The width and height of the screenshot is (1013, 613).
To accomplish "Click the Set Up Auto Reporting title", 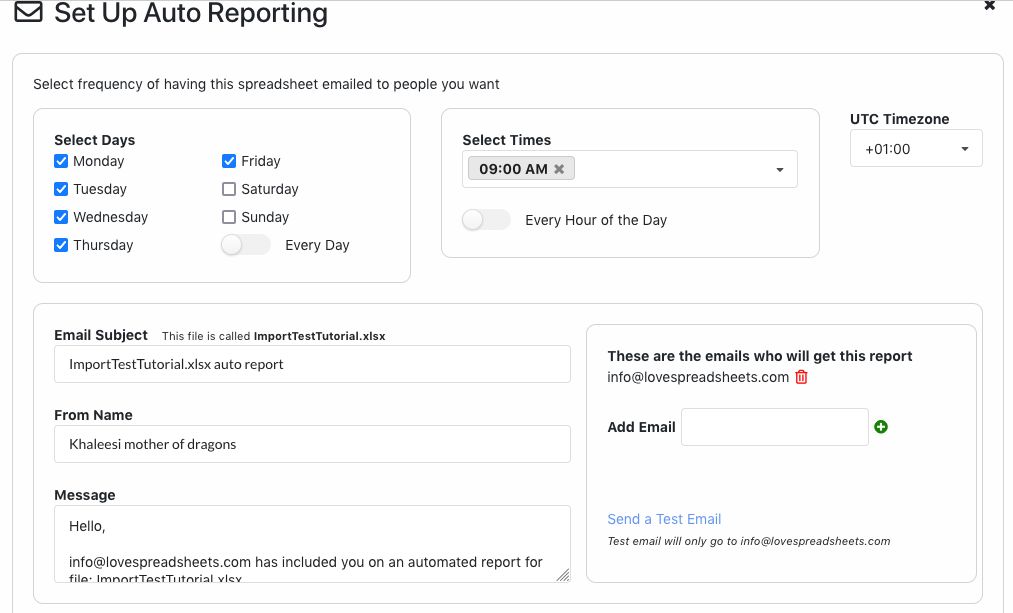I will [x=191, y=13].
